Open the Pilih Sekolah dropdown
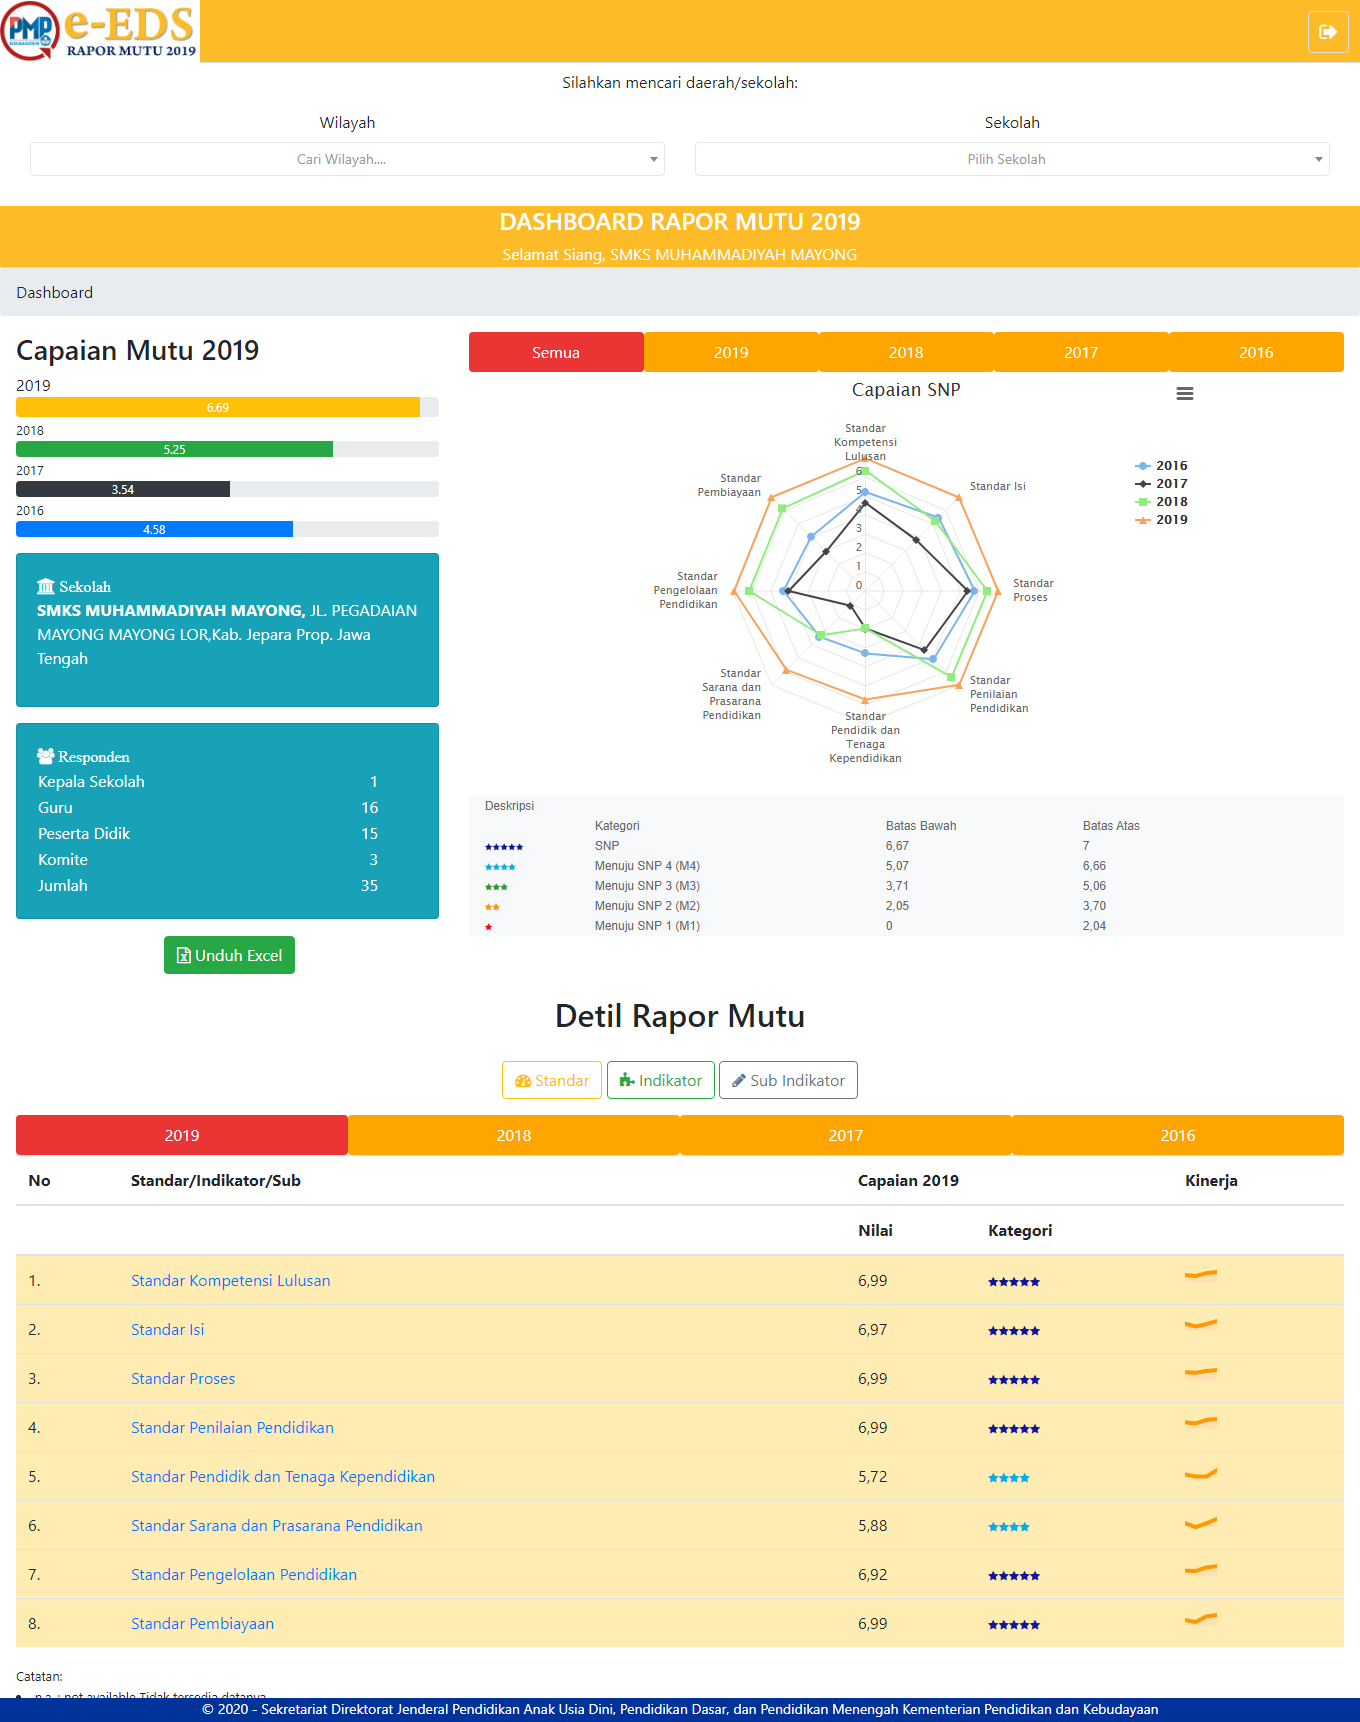The width and height of the screenshot is (1360, 1722). (x=1012, y=159)
